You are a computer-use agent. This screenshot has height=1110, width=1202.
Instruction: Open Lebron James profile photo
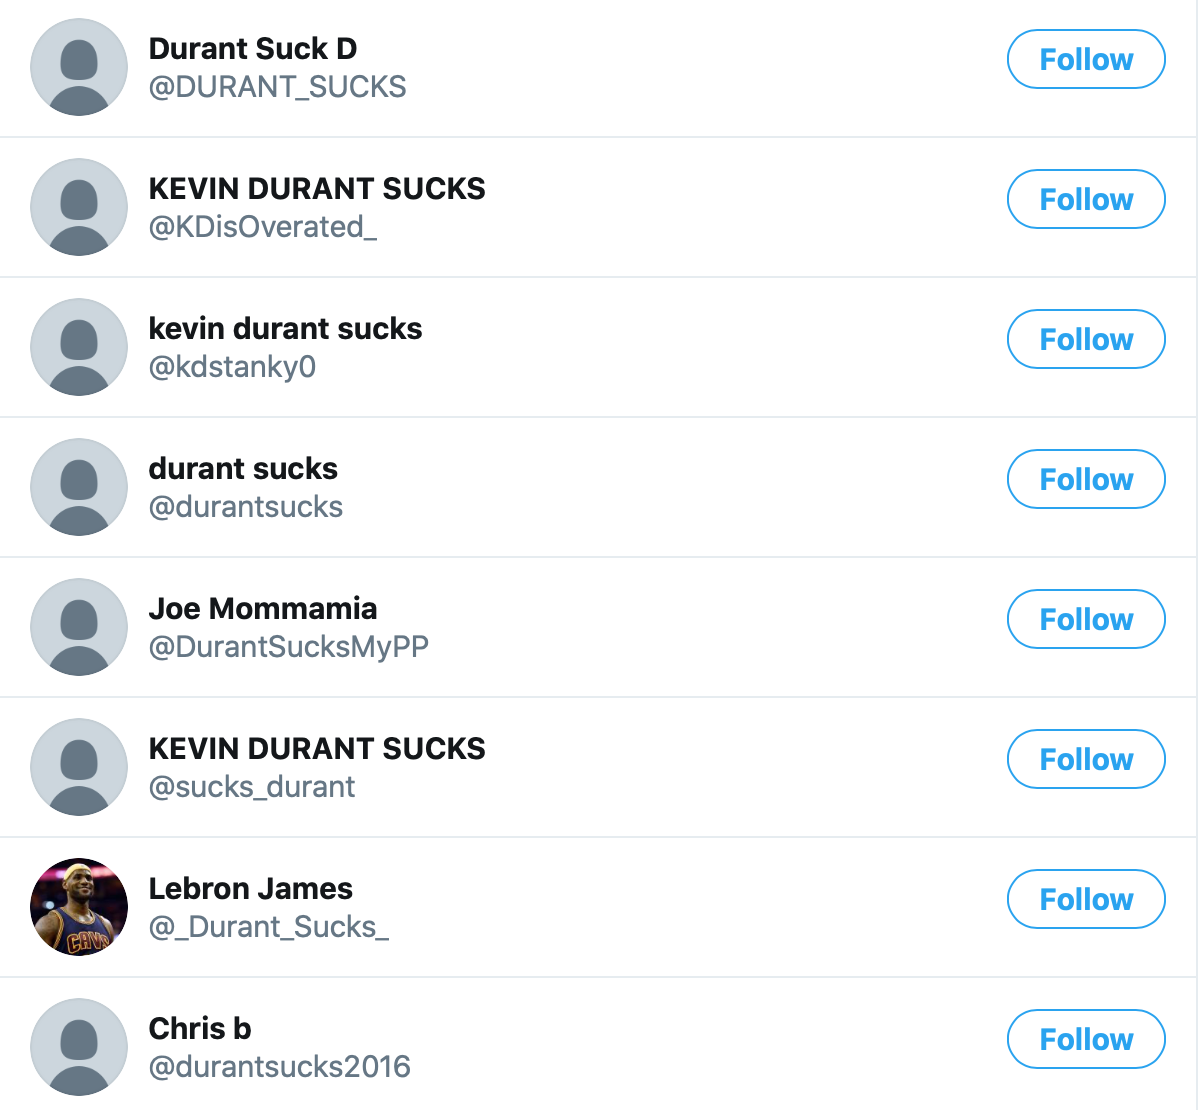[x=79, y=907]
